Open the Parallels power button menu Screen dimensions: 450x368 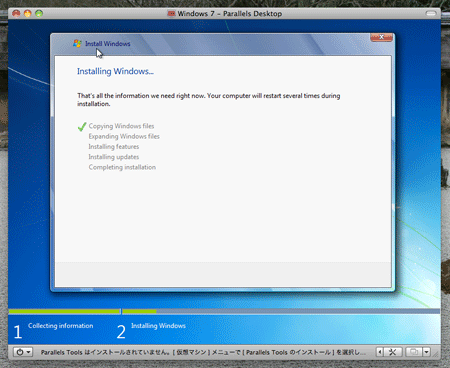(x=23, y=352)
